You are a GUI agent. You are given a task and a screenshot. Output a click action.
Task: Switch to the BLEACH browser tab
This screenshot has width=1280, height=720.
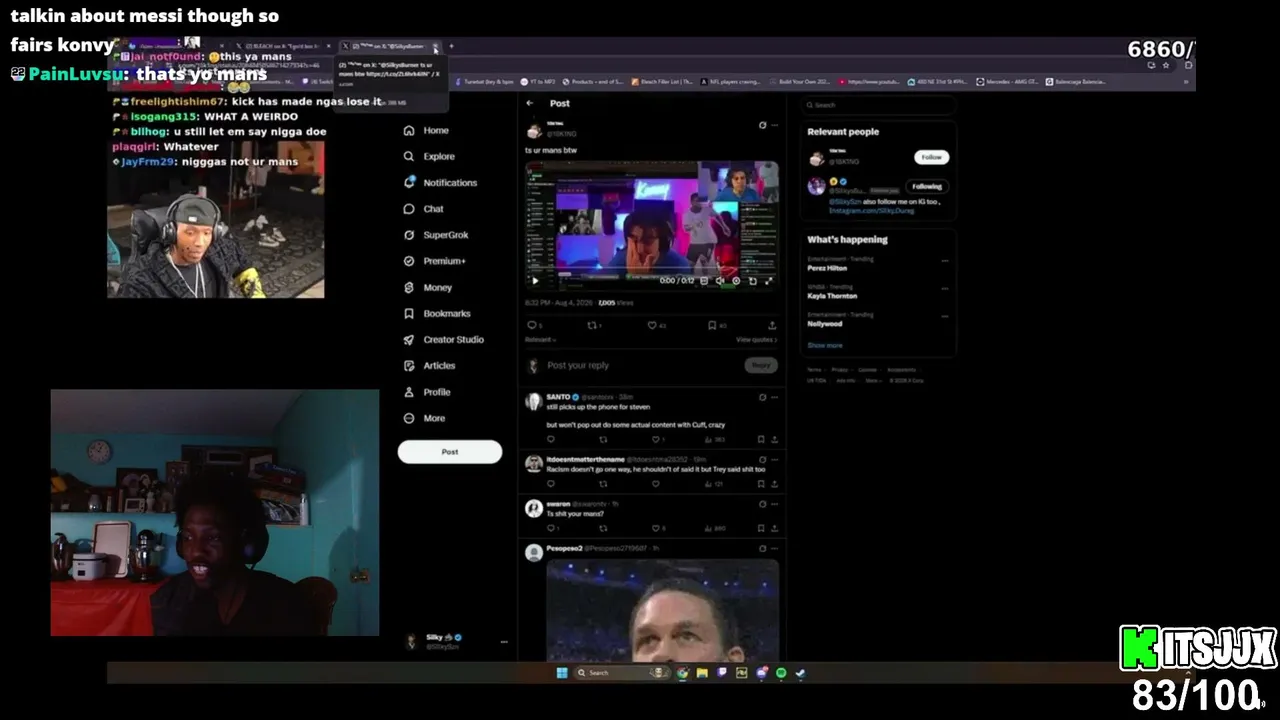click(x=285, y=46)
